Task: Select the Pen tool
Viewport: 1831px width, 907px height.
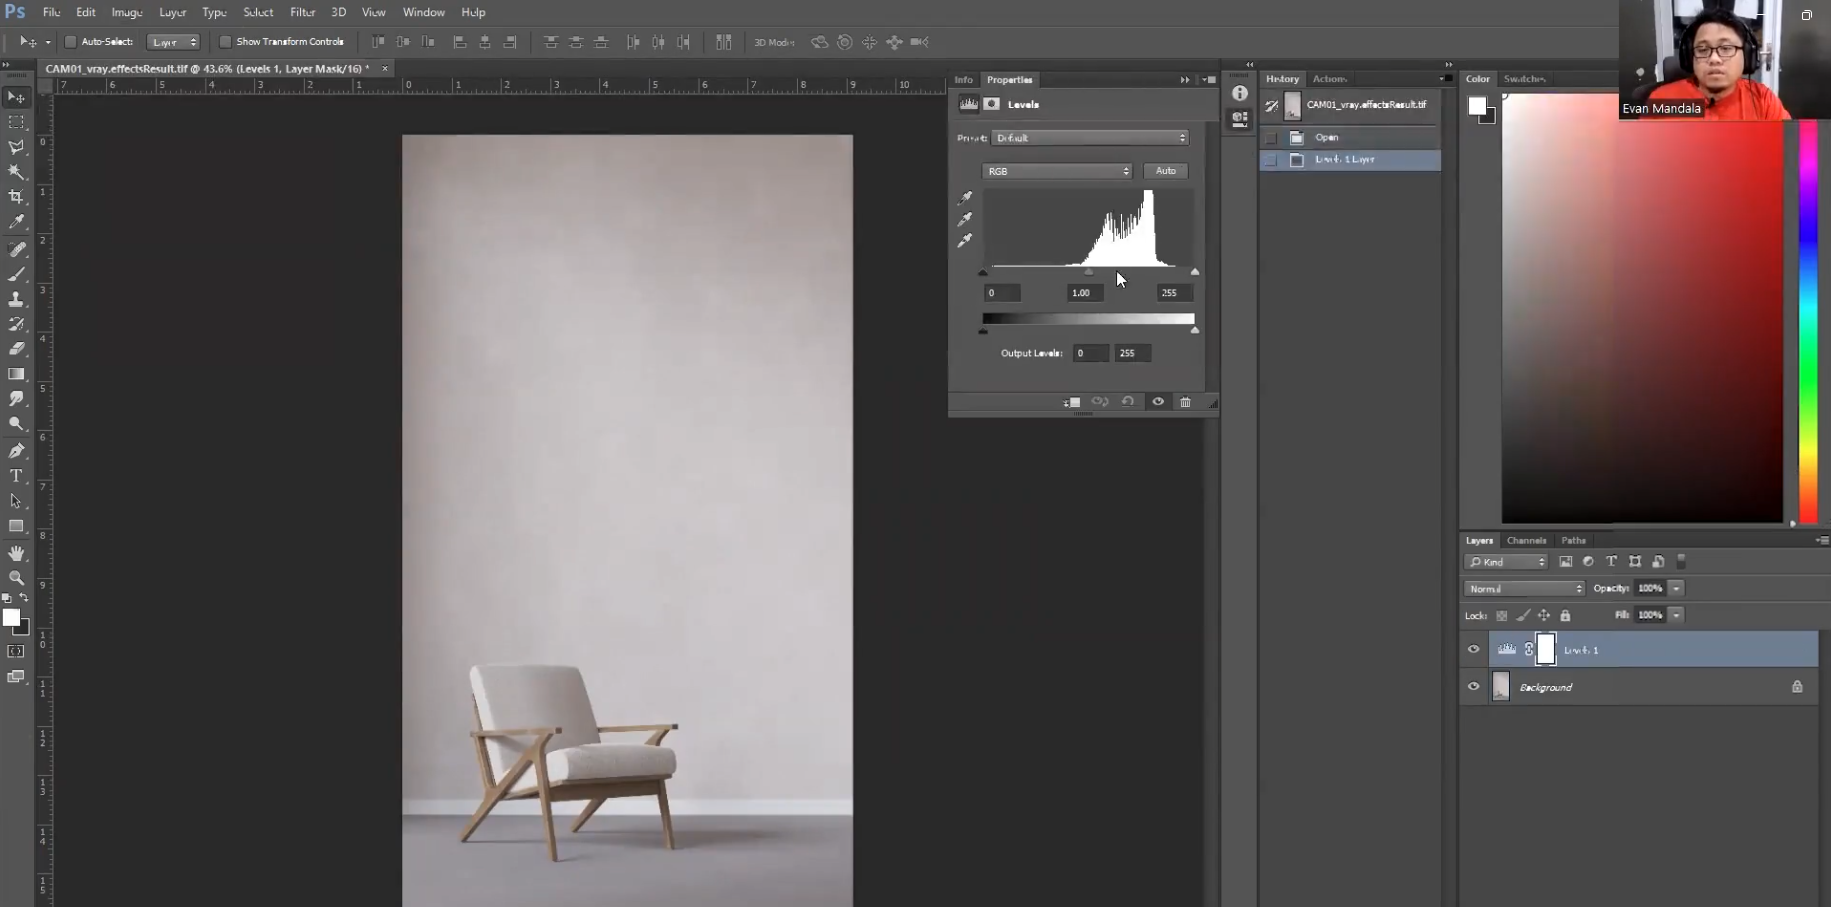Action: pos(16,450)
